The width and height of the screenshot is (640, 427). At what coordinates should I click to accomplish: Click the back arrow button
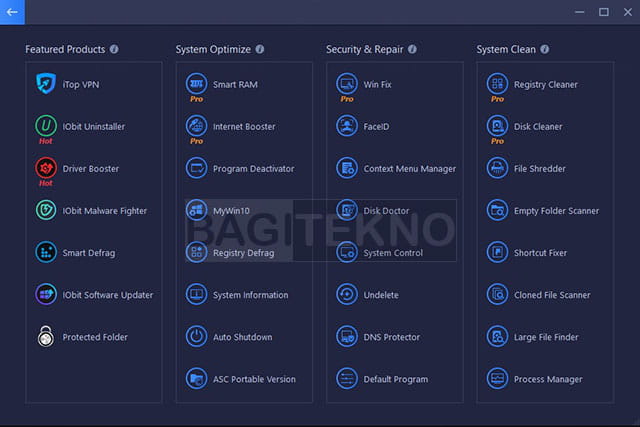pyautogui.click(x=13, y=12)
